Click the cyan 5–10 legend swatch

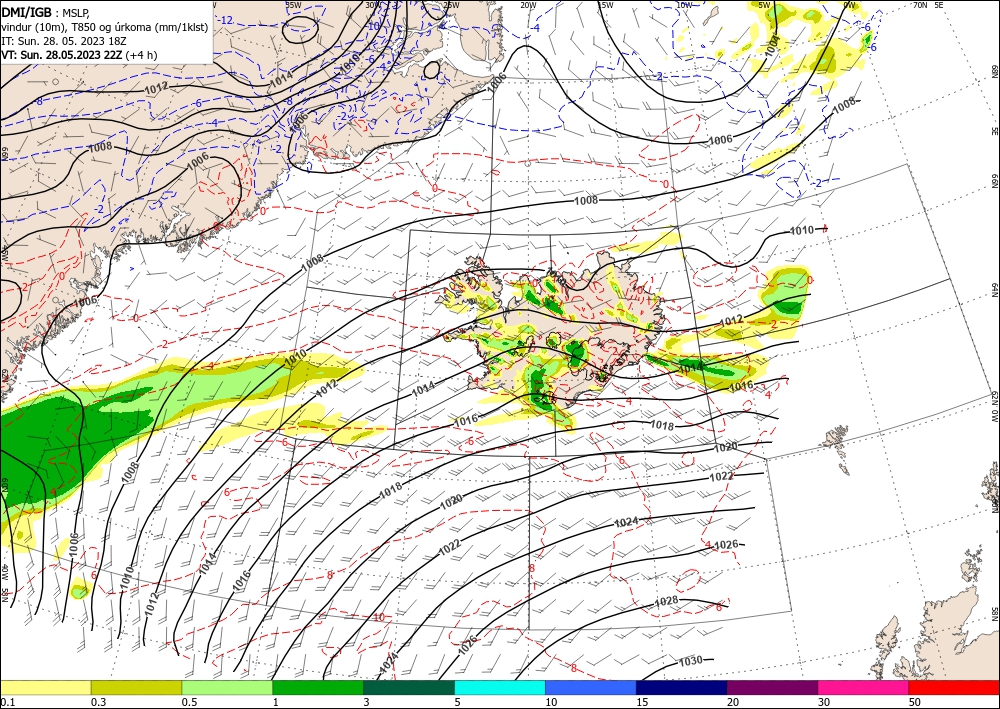click(x=500, y=687)
